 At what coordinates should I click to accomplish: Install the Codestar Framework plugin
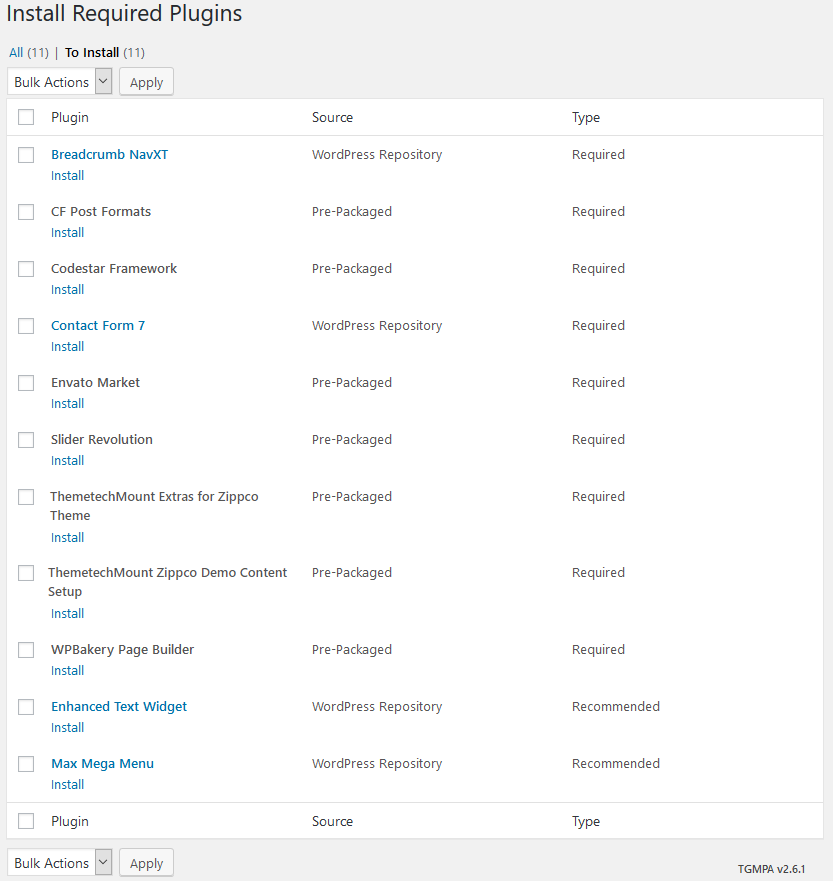(67, 289)
